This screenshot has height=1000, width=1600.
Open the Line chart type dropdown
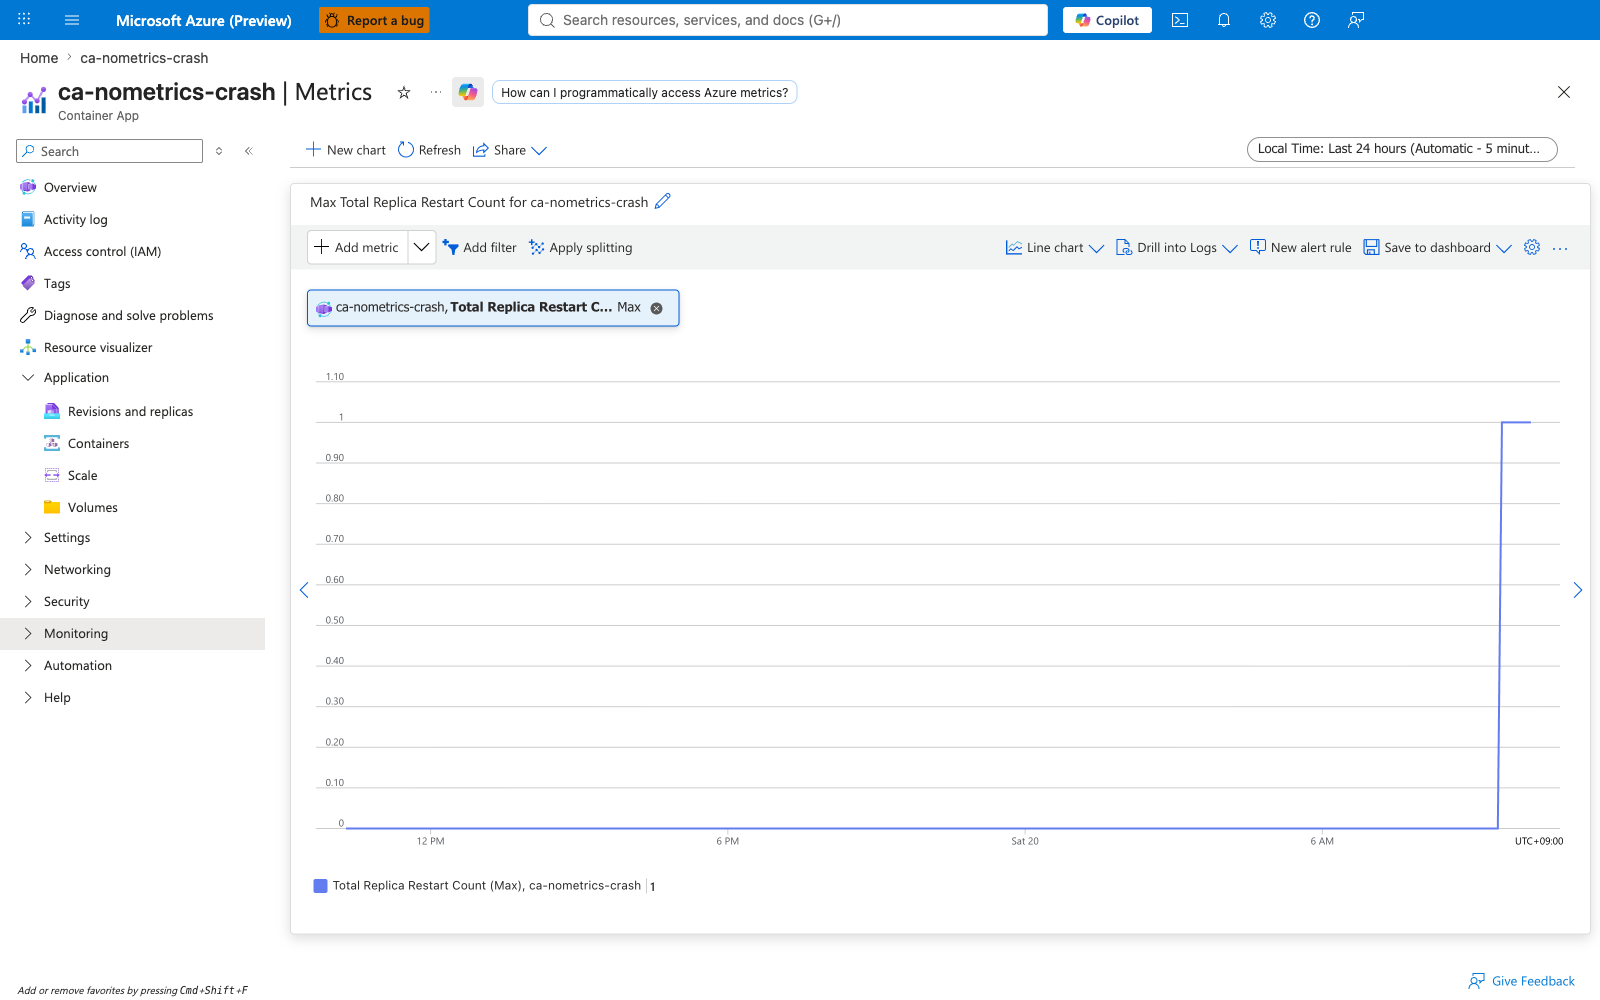[x=1055, y=247]
